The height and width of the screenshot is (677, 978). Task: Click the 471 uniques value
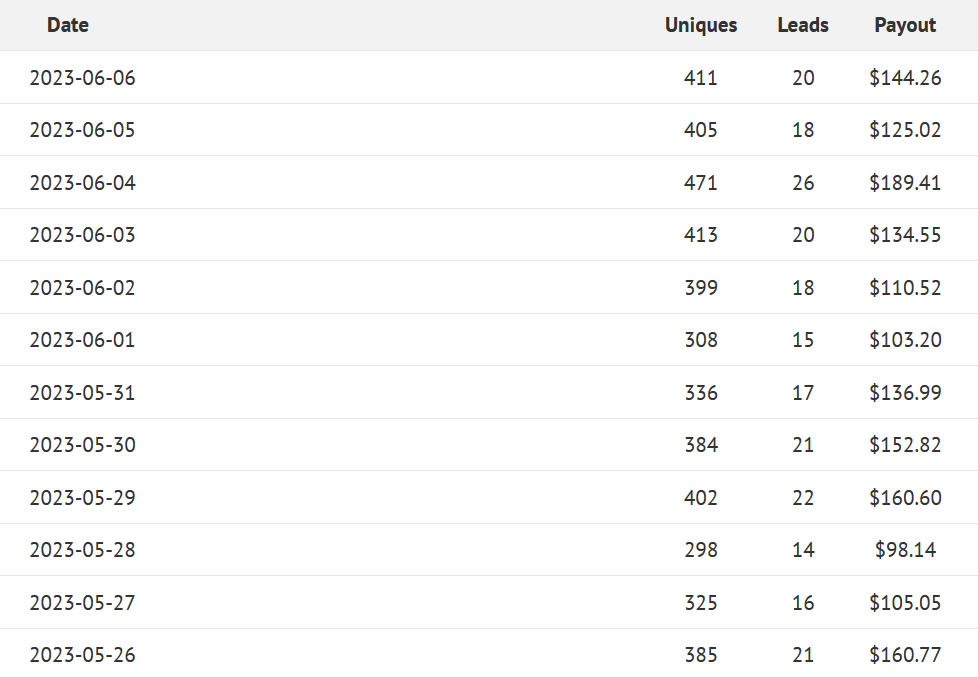click(701, 183)
